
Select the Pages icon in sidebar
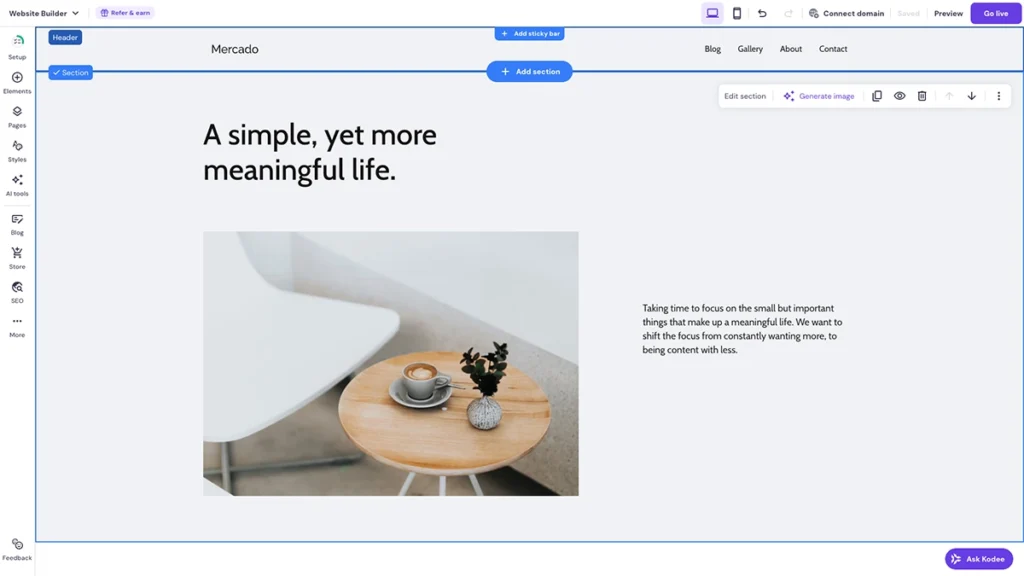[17, 118]
